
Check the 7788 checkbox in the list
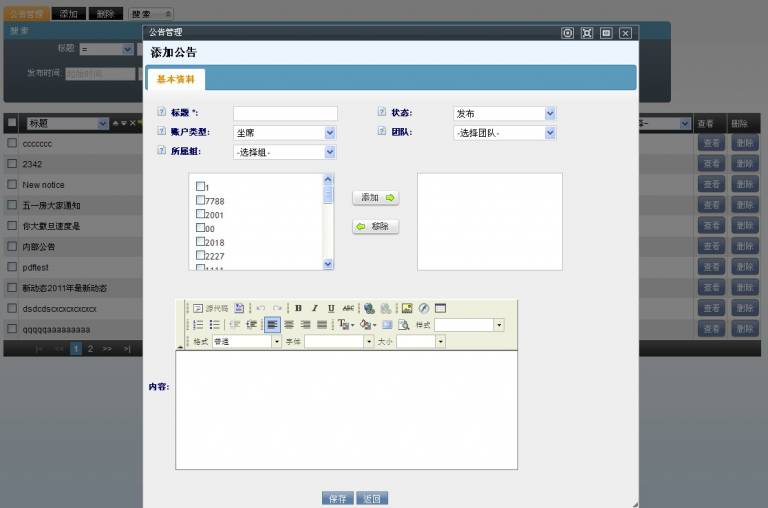pyautogui.click(x=201, y=201)
